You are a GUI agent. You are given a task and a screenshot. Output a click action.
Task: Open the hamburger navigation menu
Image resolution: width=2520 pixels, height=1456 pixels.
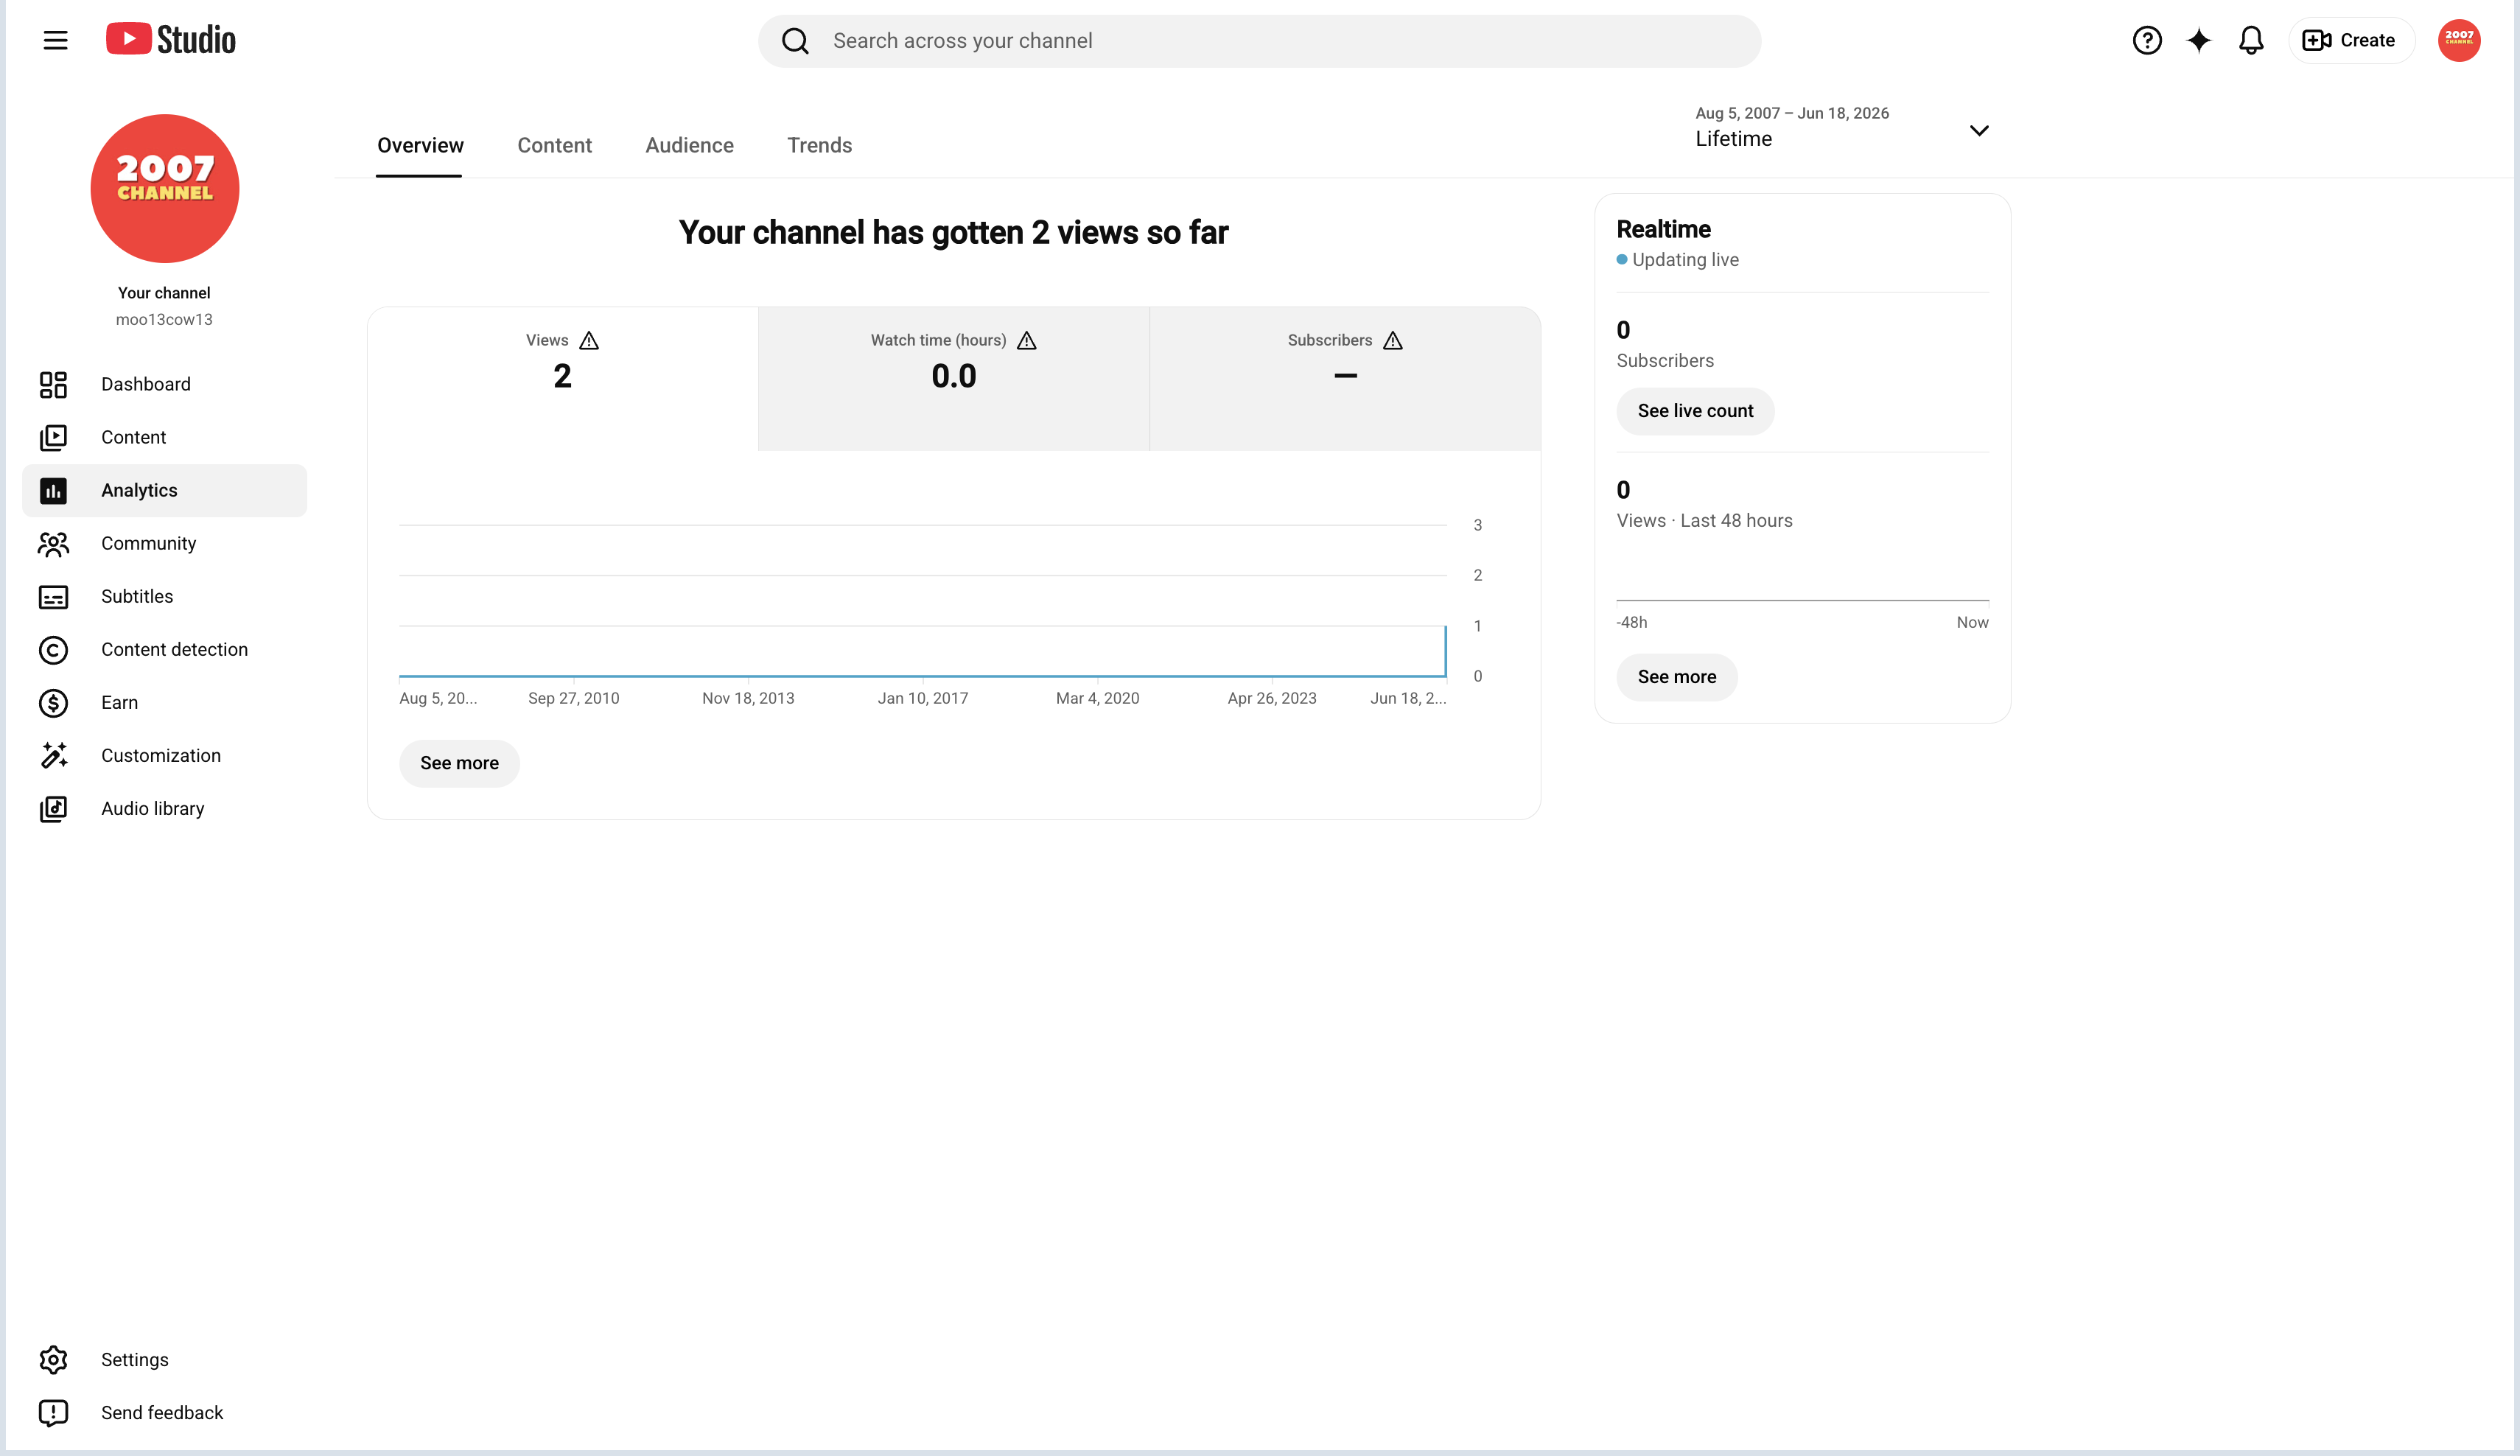coord(55,40)
